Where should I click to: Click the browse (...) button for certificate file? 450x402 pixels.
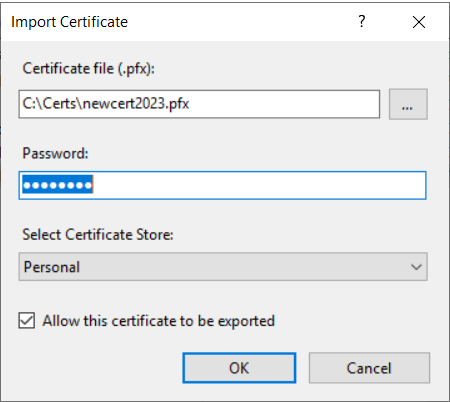[x=408, y=104]
